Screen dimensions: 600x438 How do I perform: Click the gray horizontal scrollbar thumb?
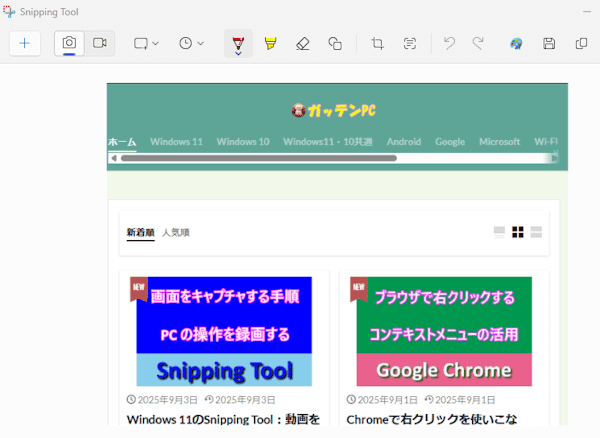tap(259, 158)
